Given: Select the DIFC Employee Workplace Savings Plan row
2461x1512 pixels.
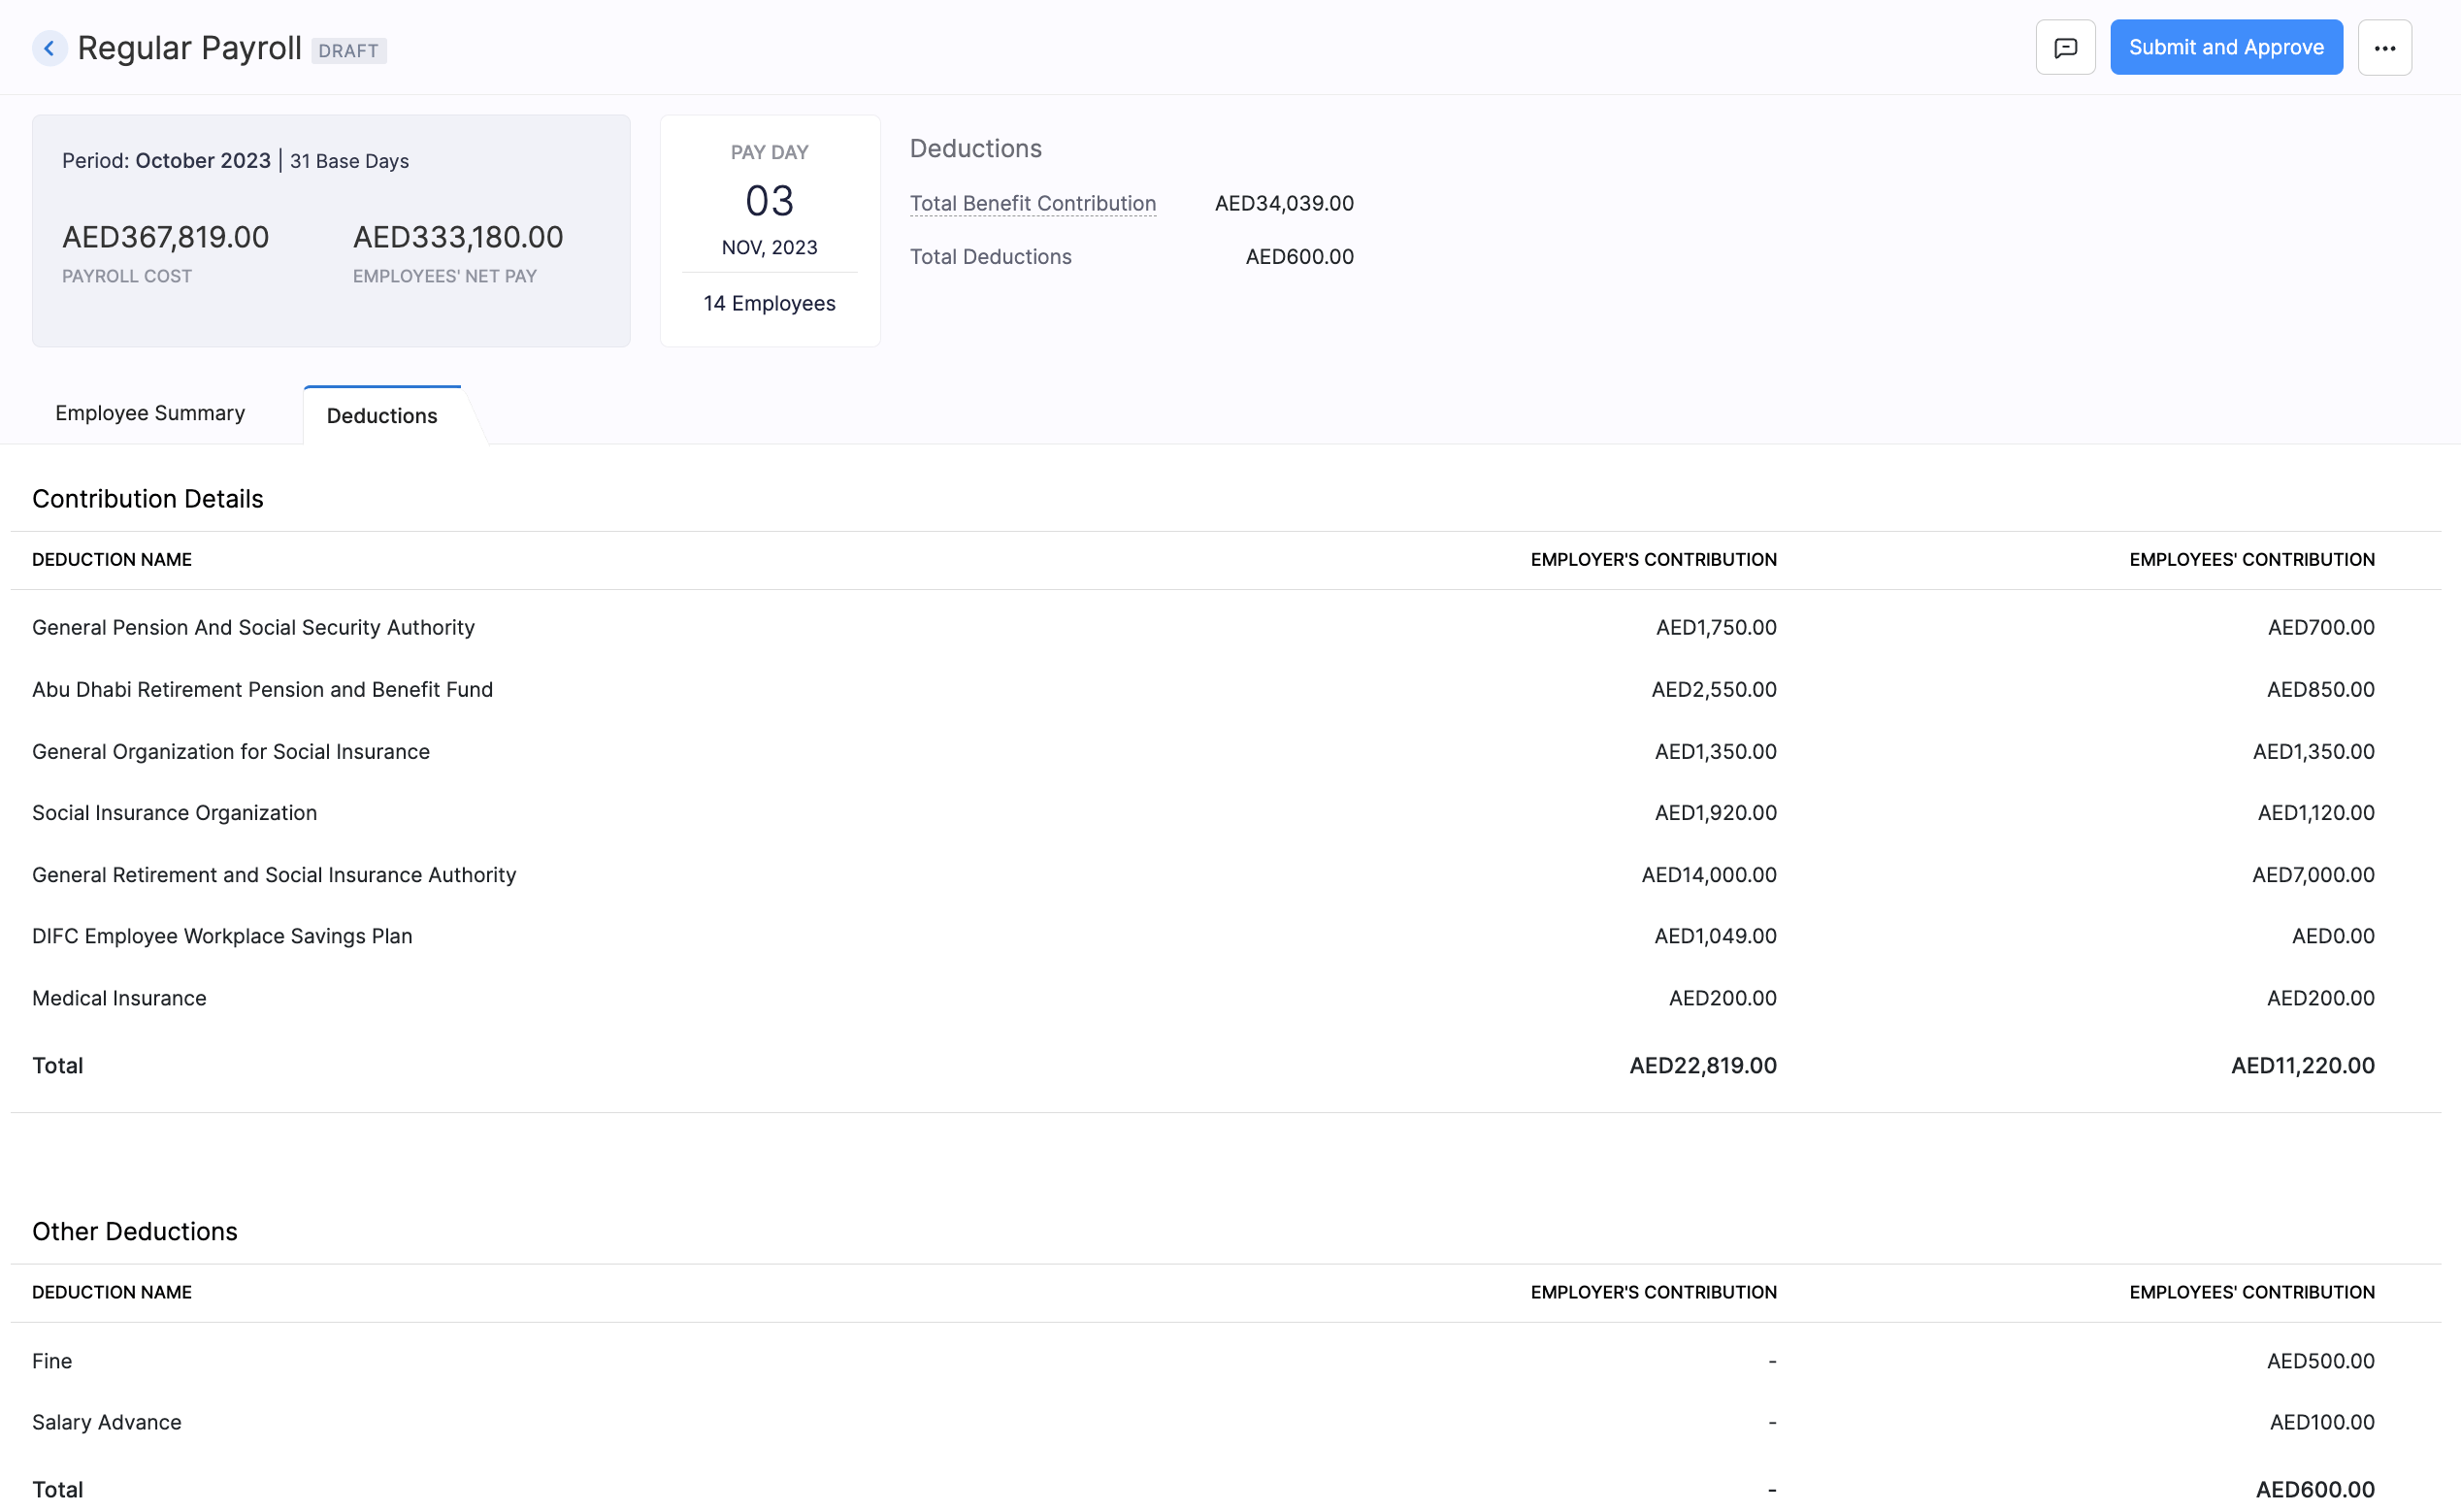Looking at the screenshot, I should click(x=221, y=936).
